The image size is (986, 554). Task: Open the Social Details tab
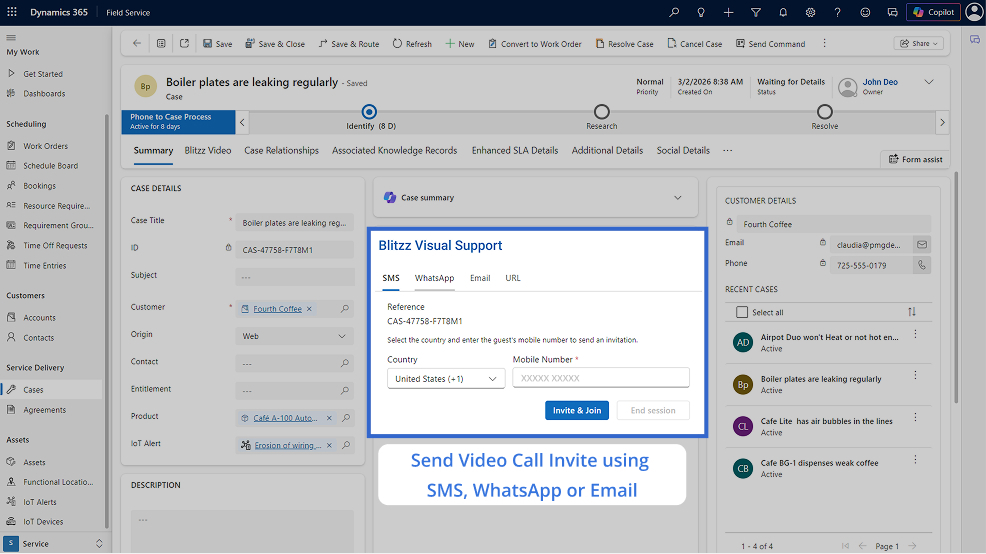[x=683, y=150]
